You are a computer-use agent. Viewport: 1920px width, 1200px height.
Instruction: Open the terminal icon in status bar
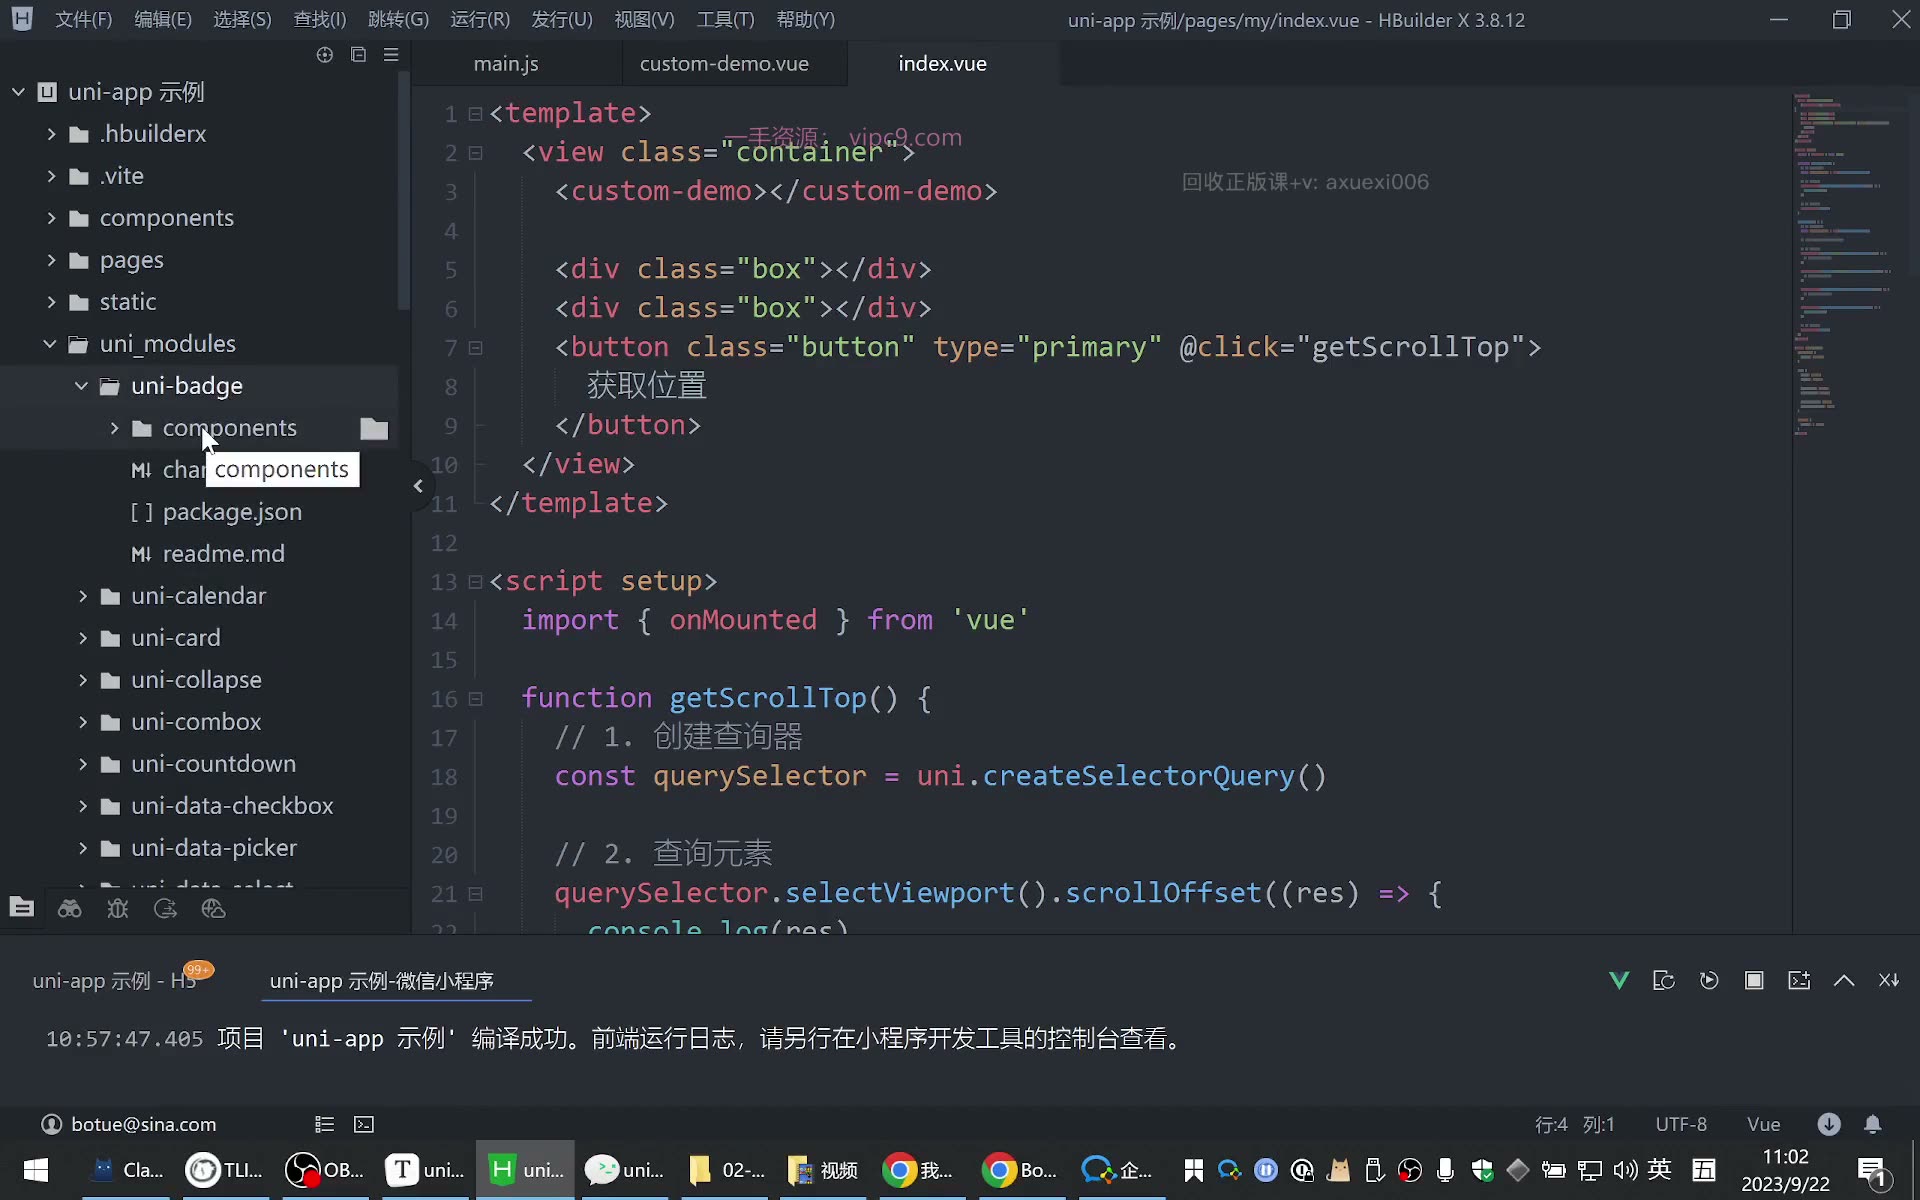tap(364, 1124)
